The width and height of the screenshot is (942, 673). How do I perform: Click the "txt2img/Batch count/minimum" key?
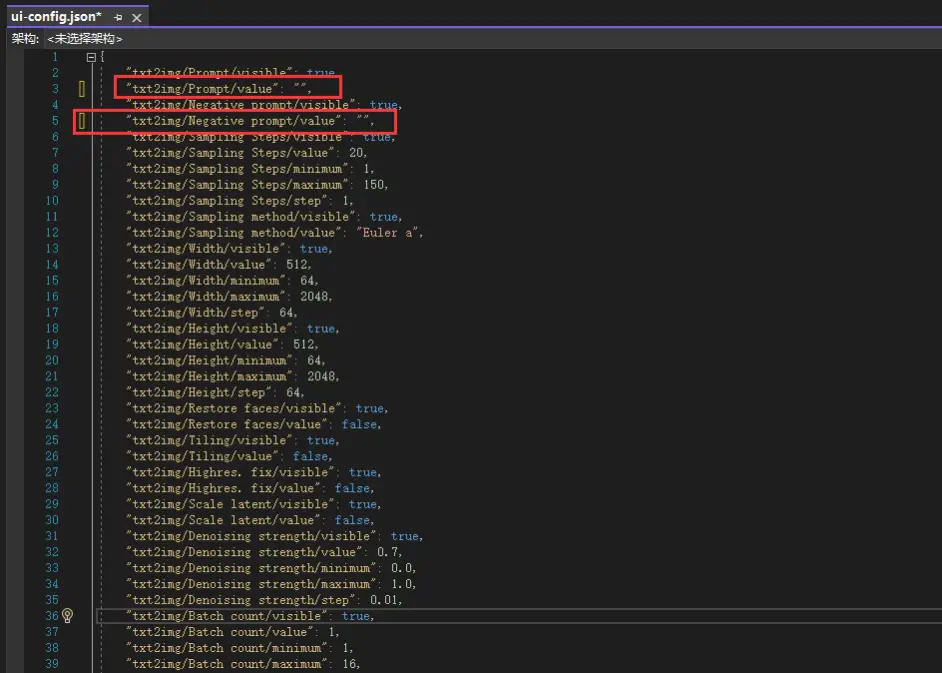pos(226,648)
